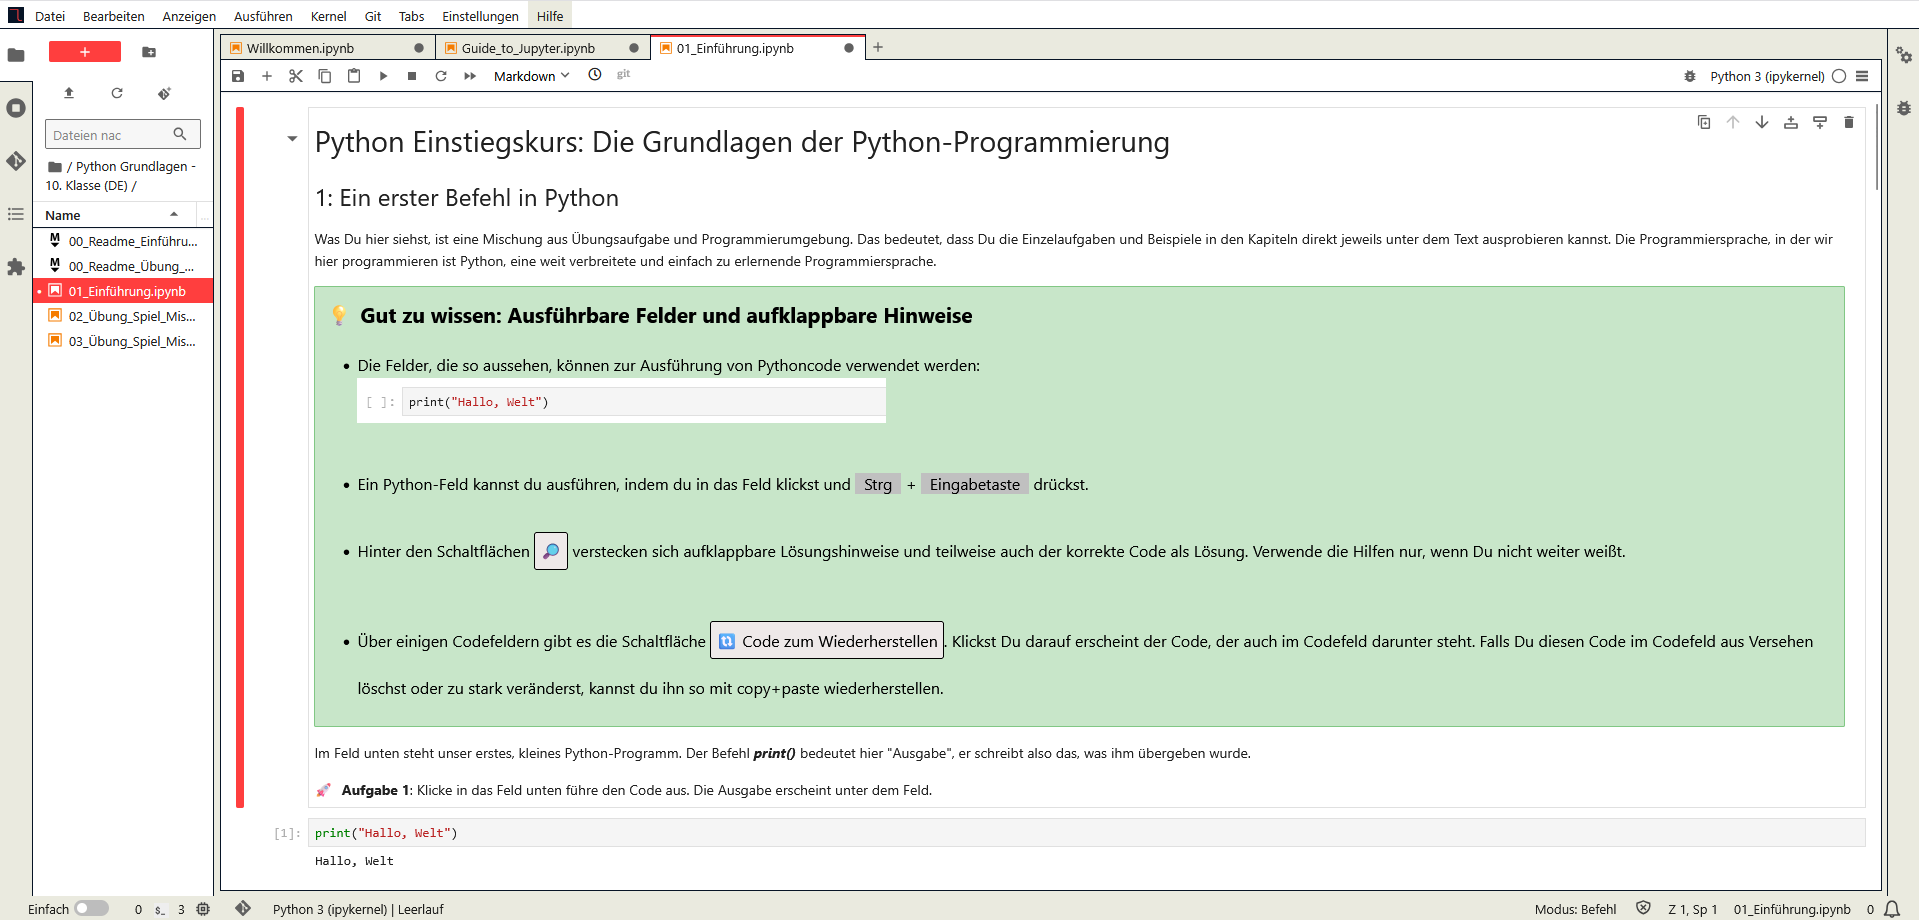
Task: Open the Ausführen menu
Action: coord(263,16)
